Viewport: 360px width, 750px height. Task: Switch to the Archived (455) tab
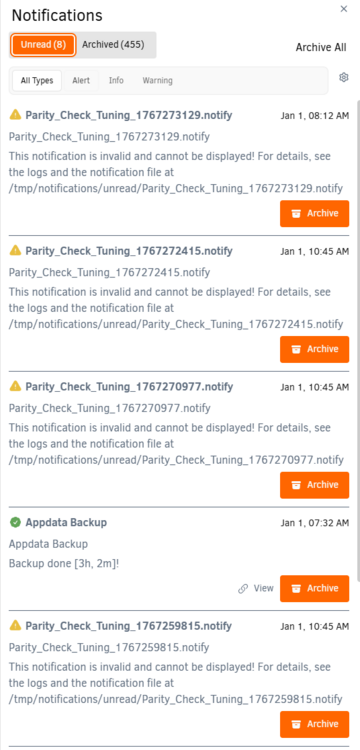click(113, 44)
